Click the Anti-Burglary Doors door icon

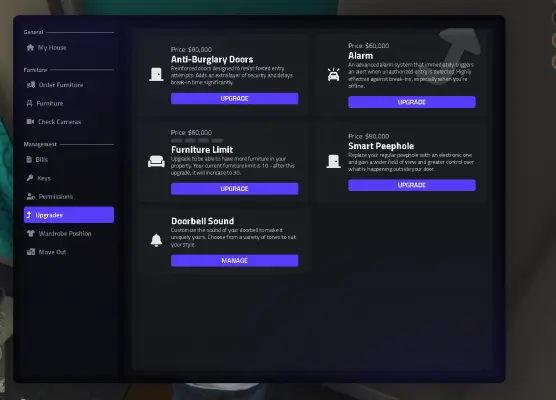[x=156, y=74]
